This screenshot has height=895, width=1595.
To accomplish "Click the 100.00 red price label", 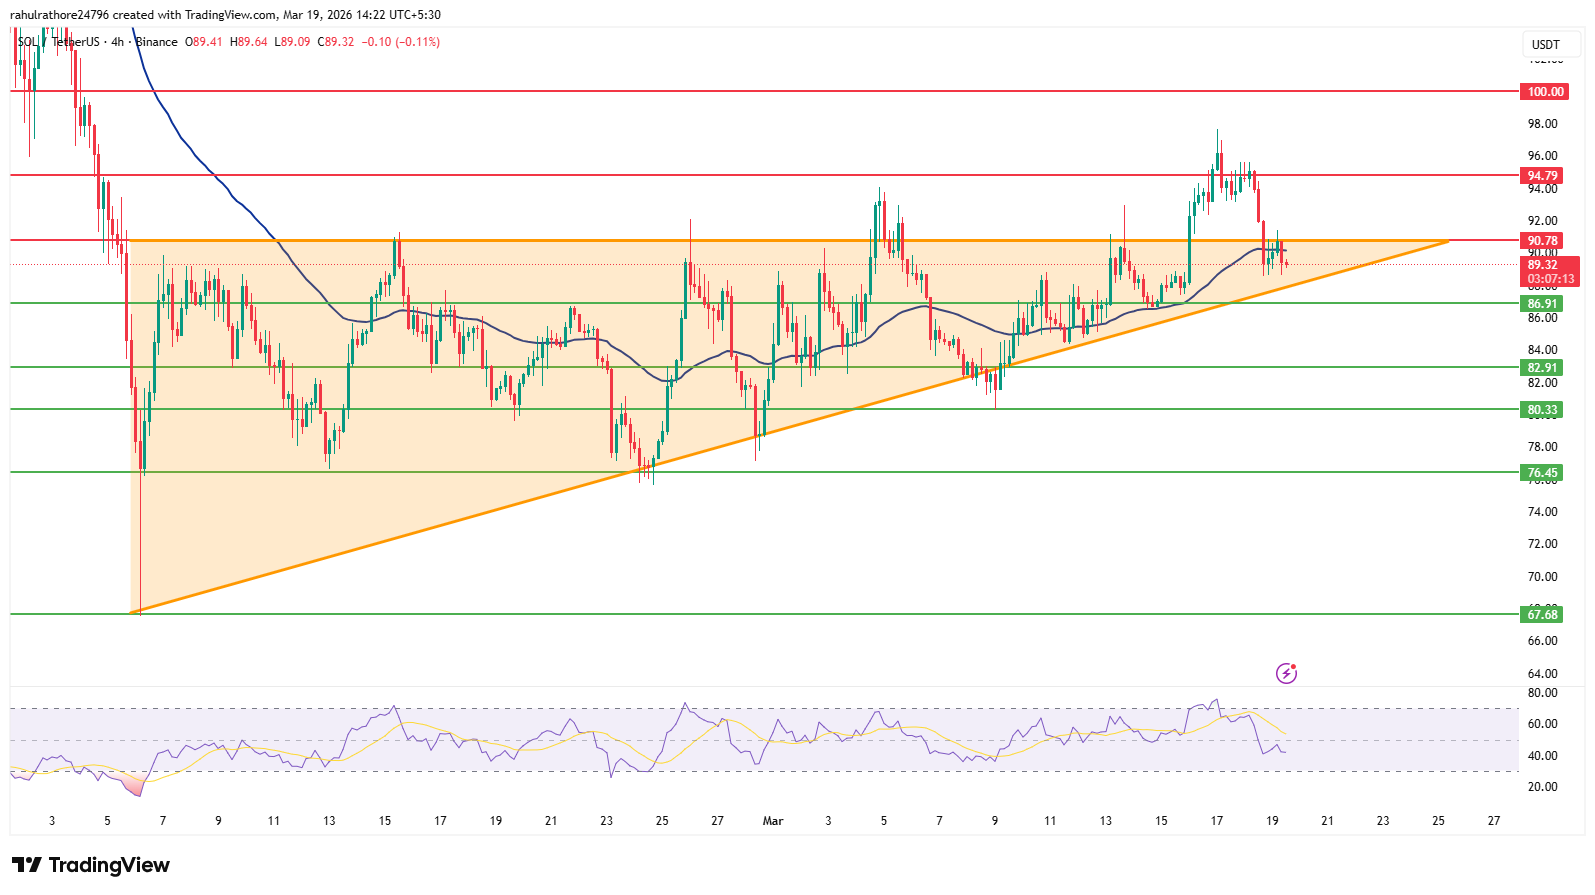I will (x=1545, y=92).
